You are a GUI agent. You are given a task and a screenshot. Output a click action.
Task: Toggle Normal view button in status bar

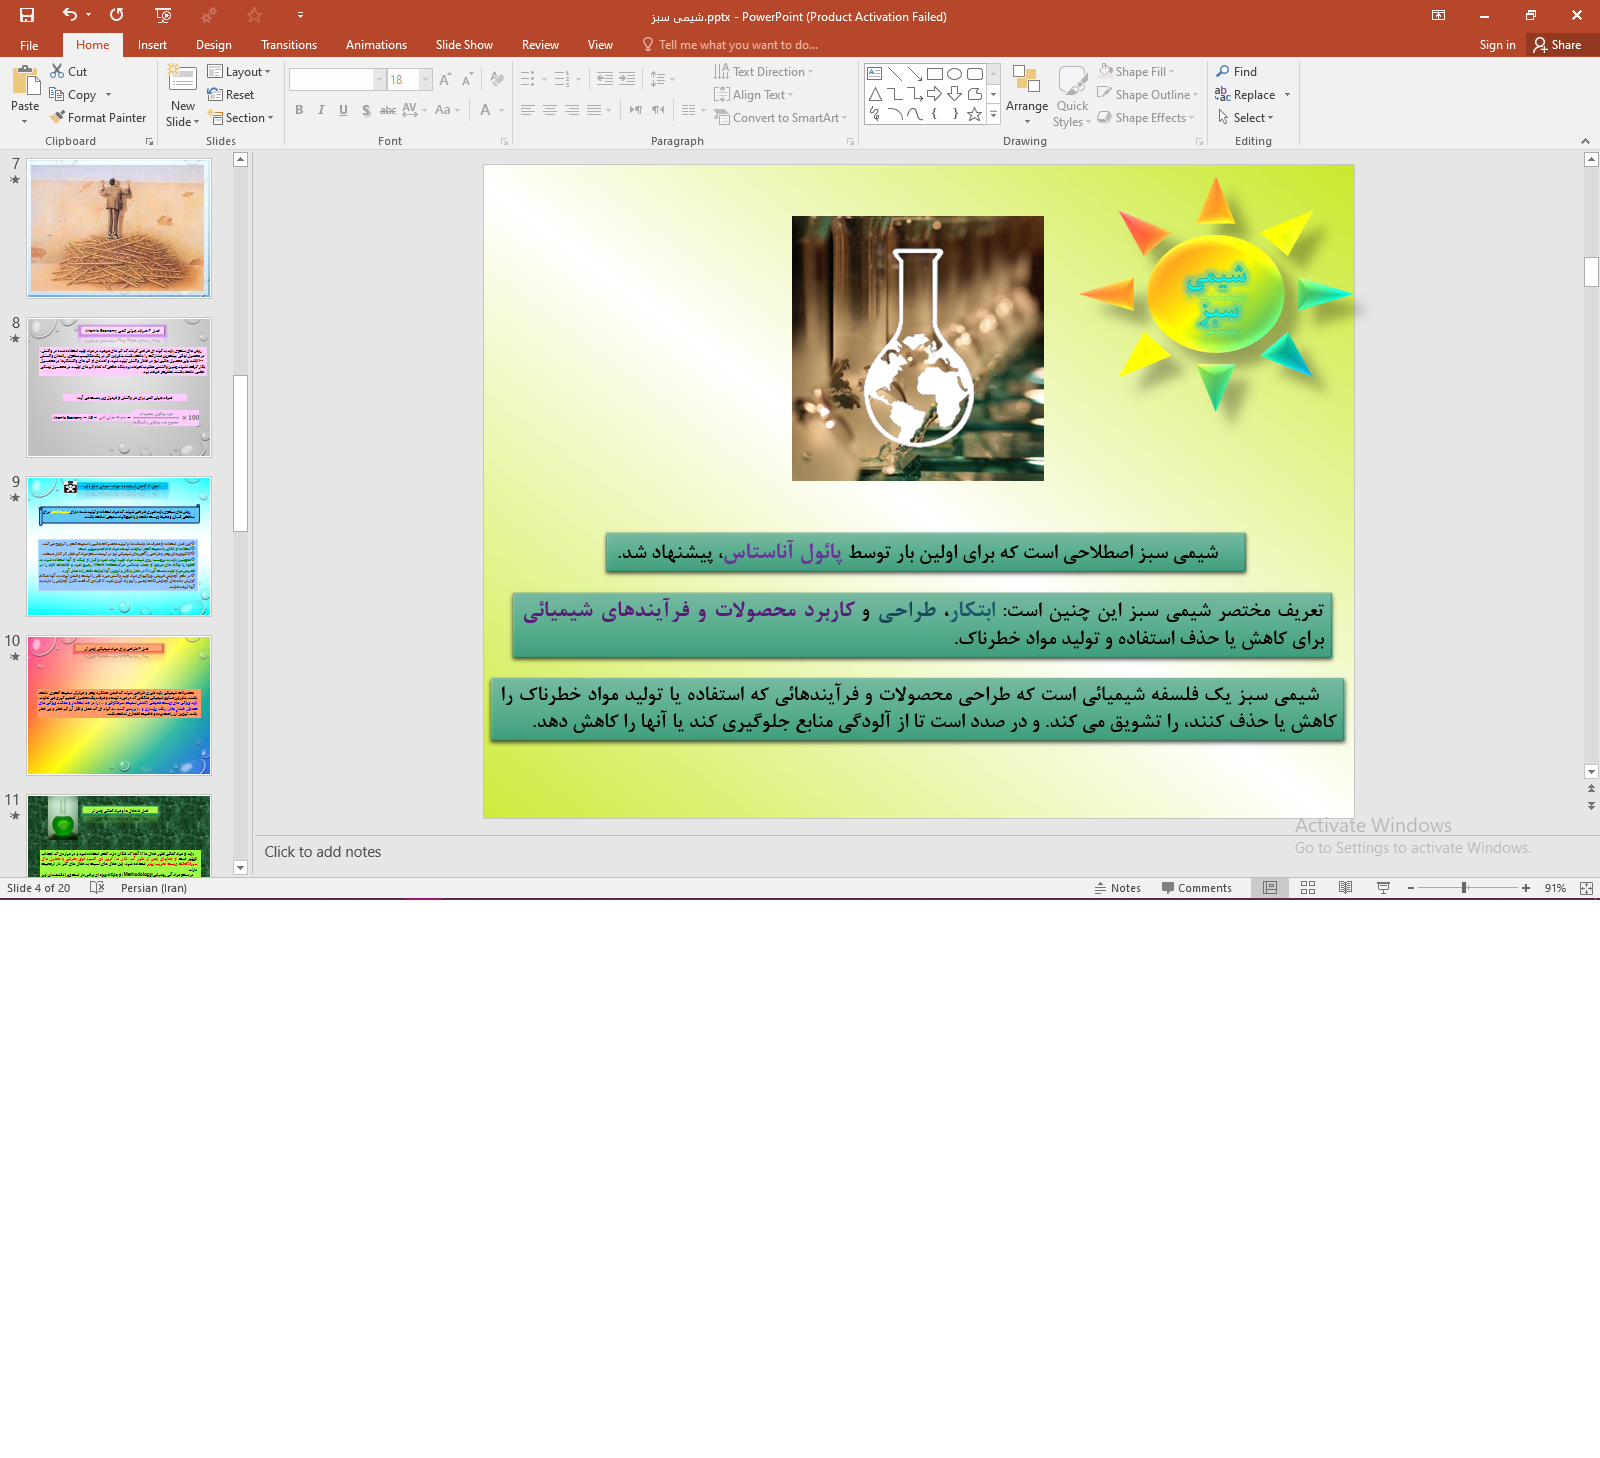1270,888
